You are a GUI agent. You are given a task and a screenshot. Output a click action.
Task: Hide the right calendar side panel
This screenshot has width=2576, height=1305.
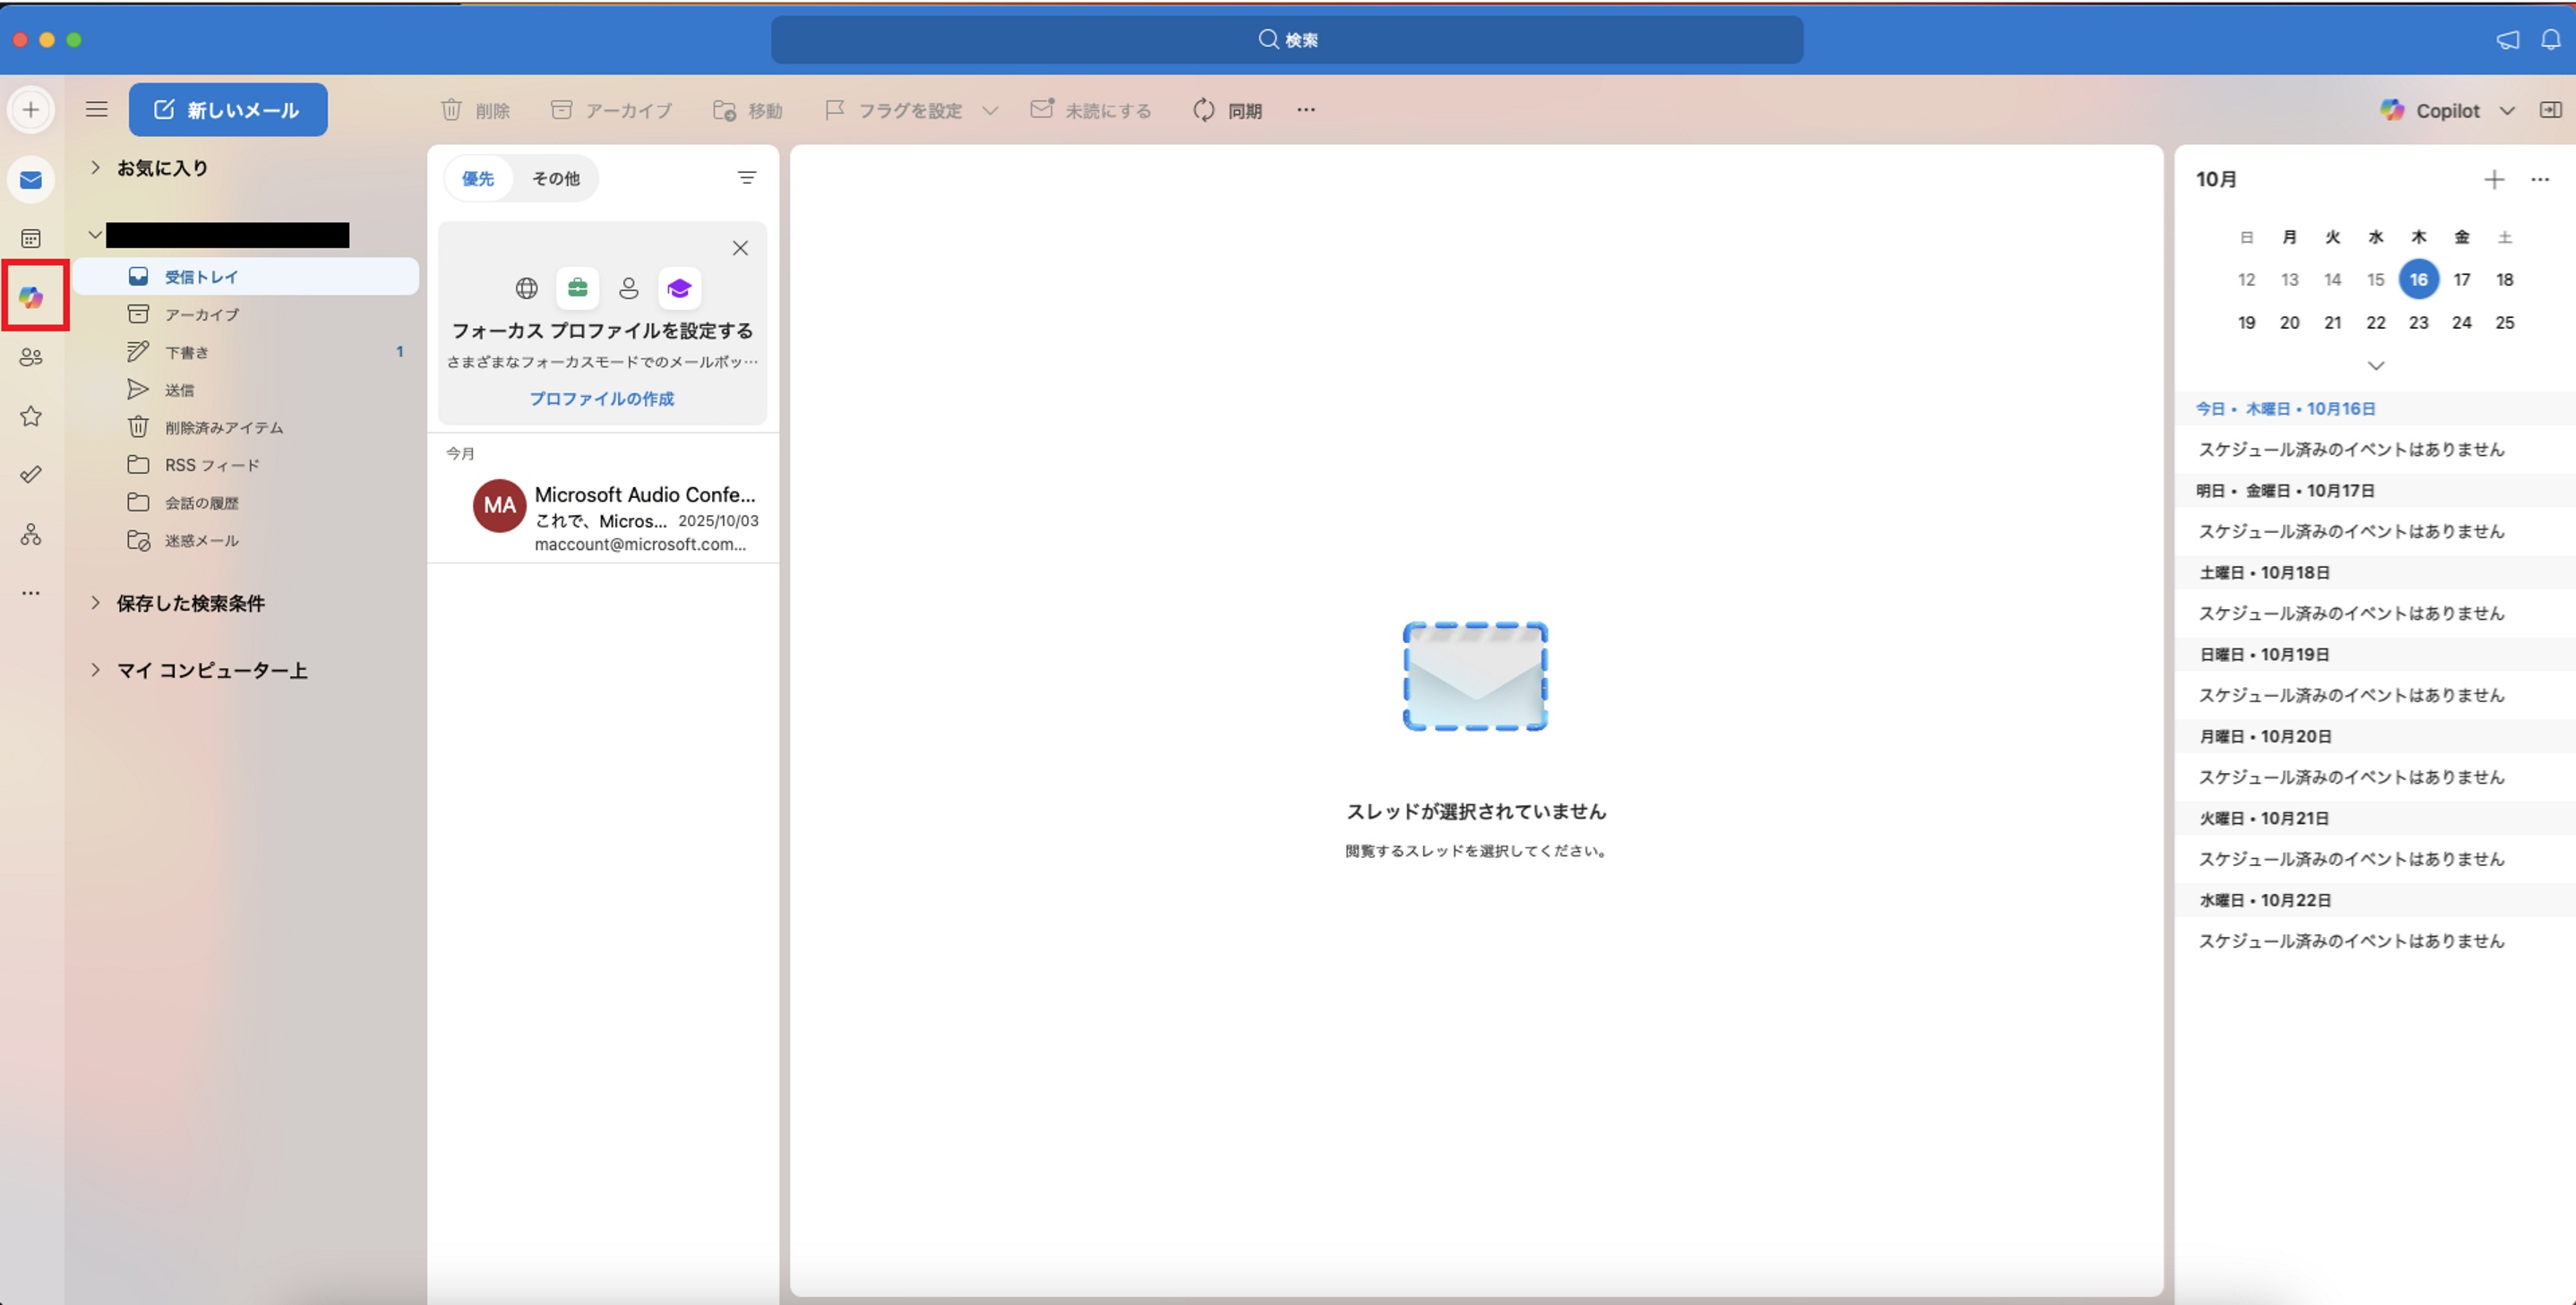[2550, 110]
